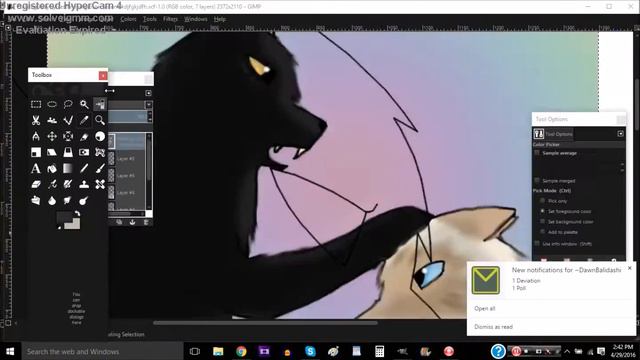This screenshot has height=360, width=640.
Task: Open the Windows menu
Action: pos(196,19)
